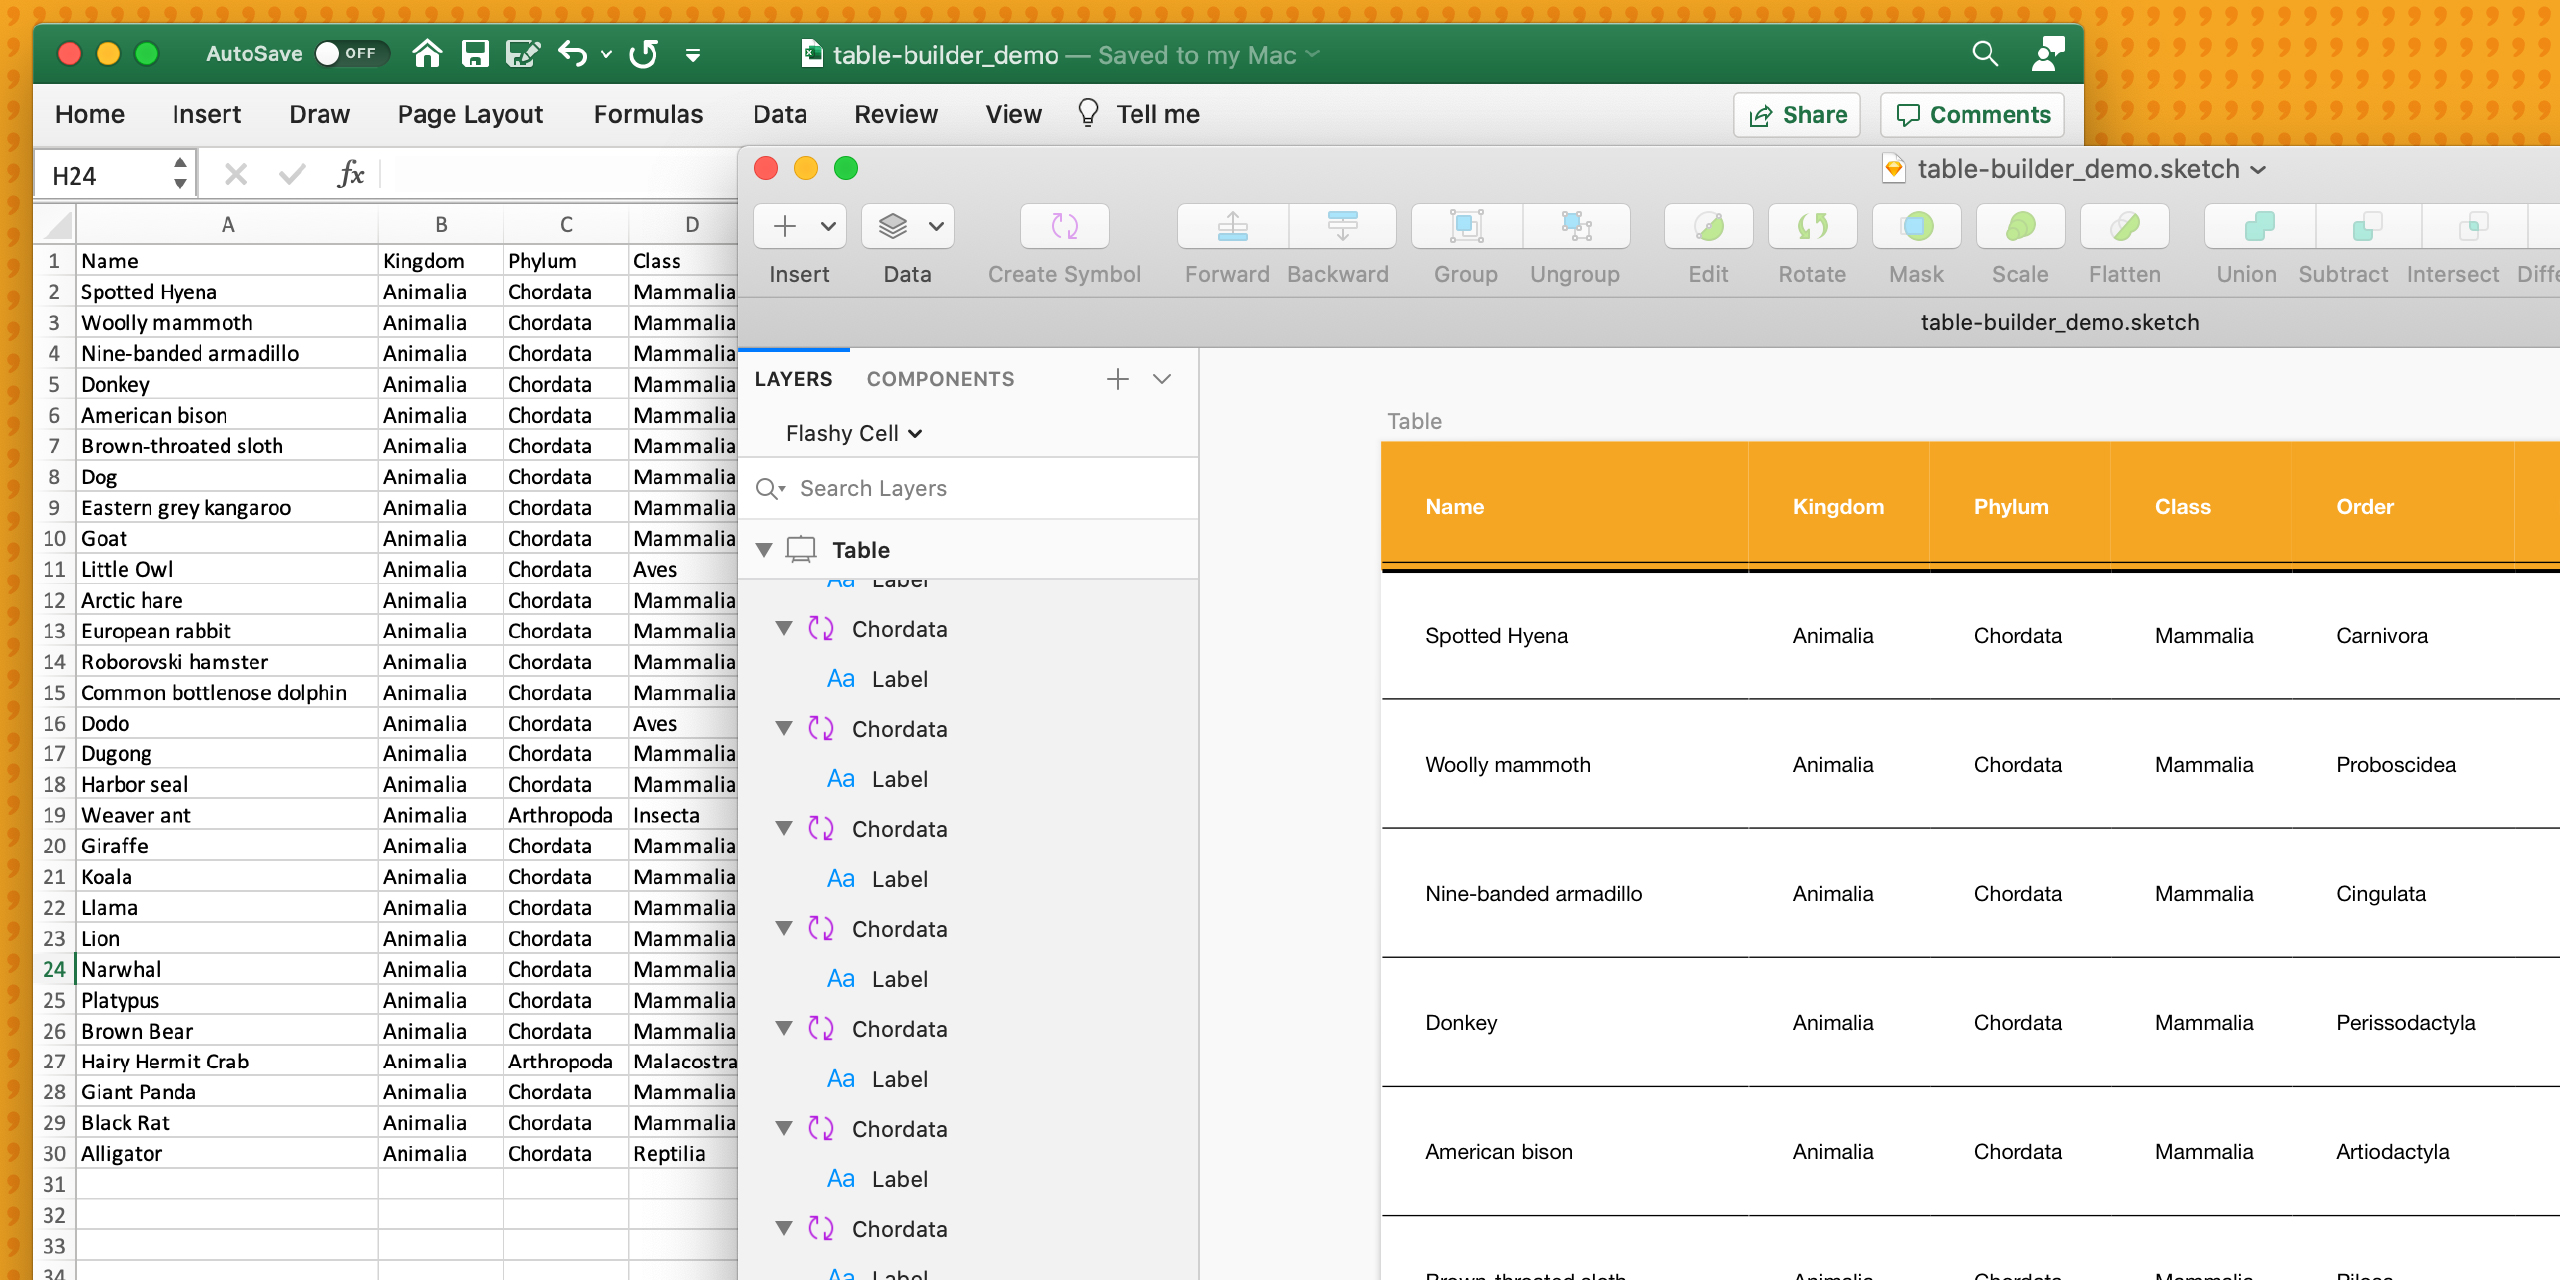Select the Mask tool icon

pyautogui.click(x=1916, y=227)
